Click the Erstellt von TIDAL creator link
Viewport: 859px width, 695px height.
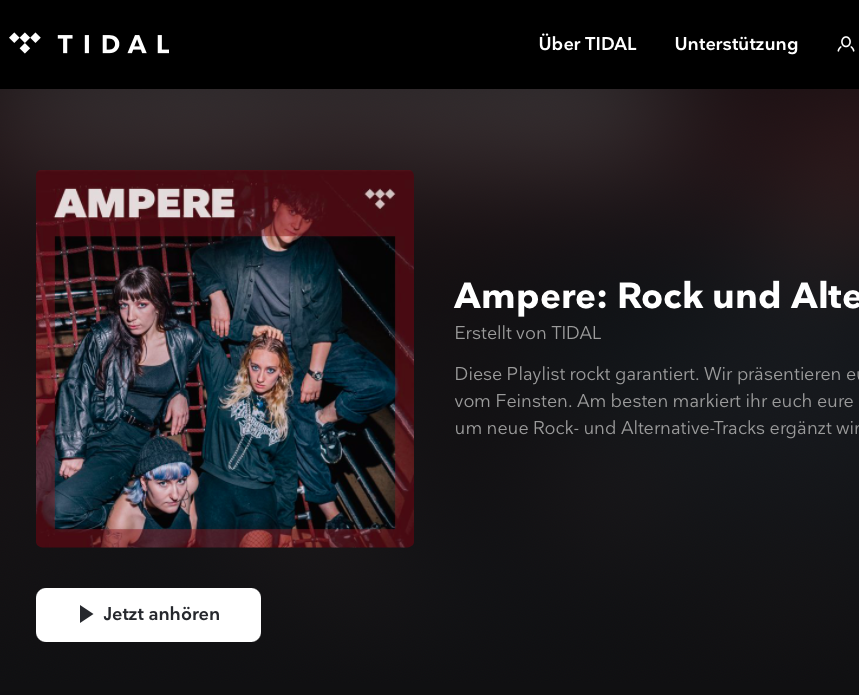pyautogui.click(x=528, y=333)
